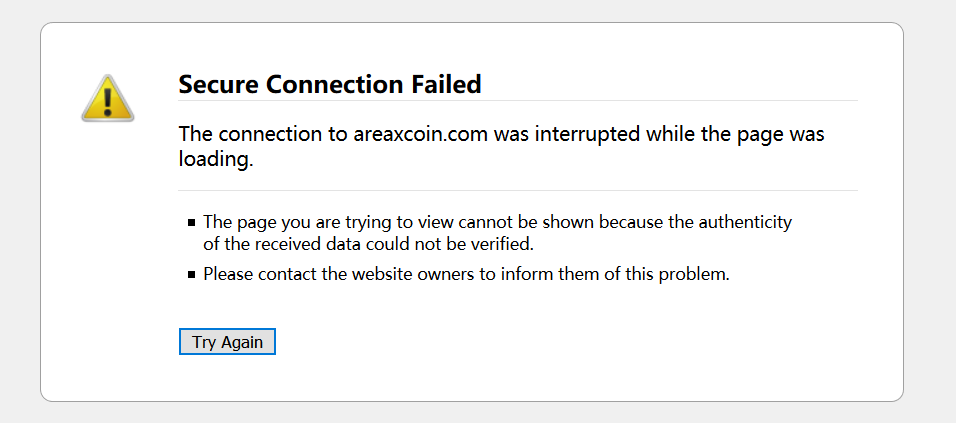Click the word 'problem.' ending the second bullet
956x423 pixels.
pyautogui.click(x=702, y=274)
